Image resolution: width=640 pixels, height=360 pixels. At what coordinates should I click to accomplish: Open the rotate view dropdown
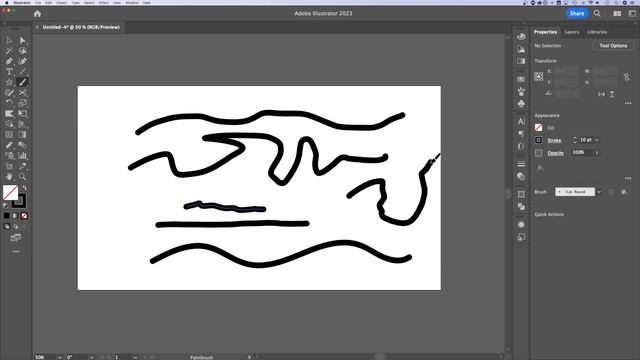92,357
